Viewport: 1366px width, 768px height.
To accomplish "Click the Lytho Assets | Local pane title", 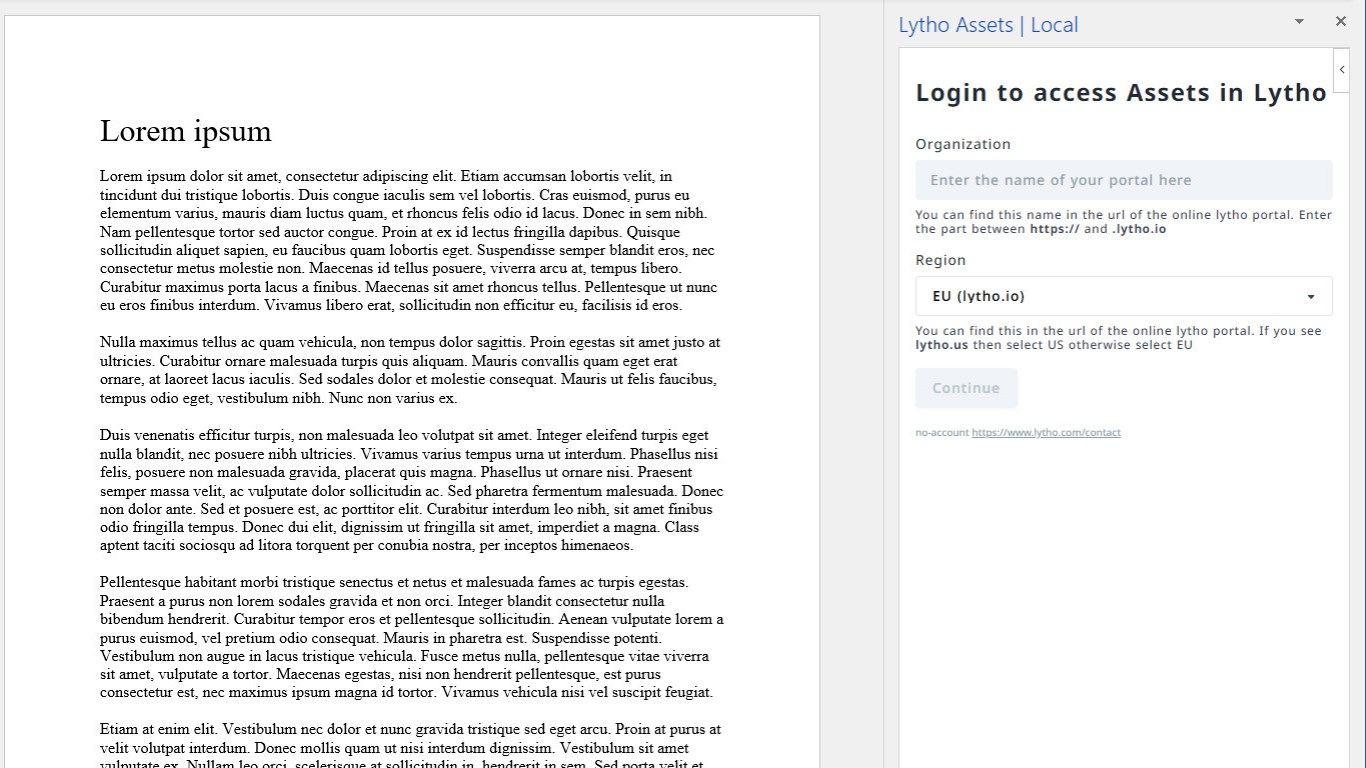I will [x=988, y=25].
